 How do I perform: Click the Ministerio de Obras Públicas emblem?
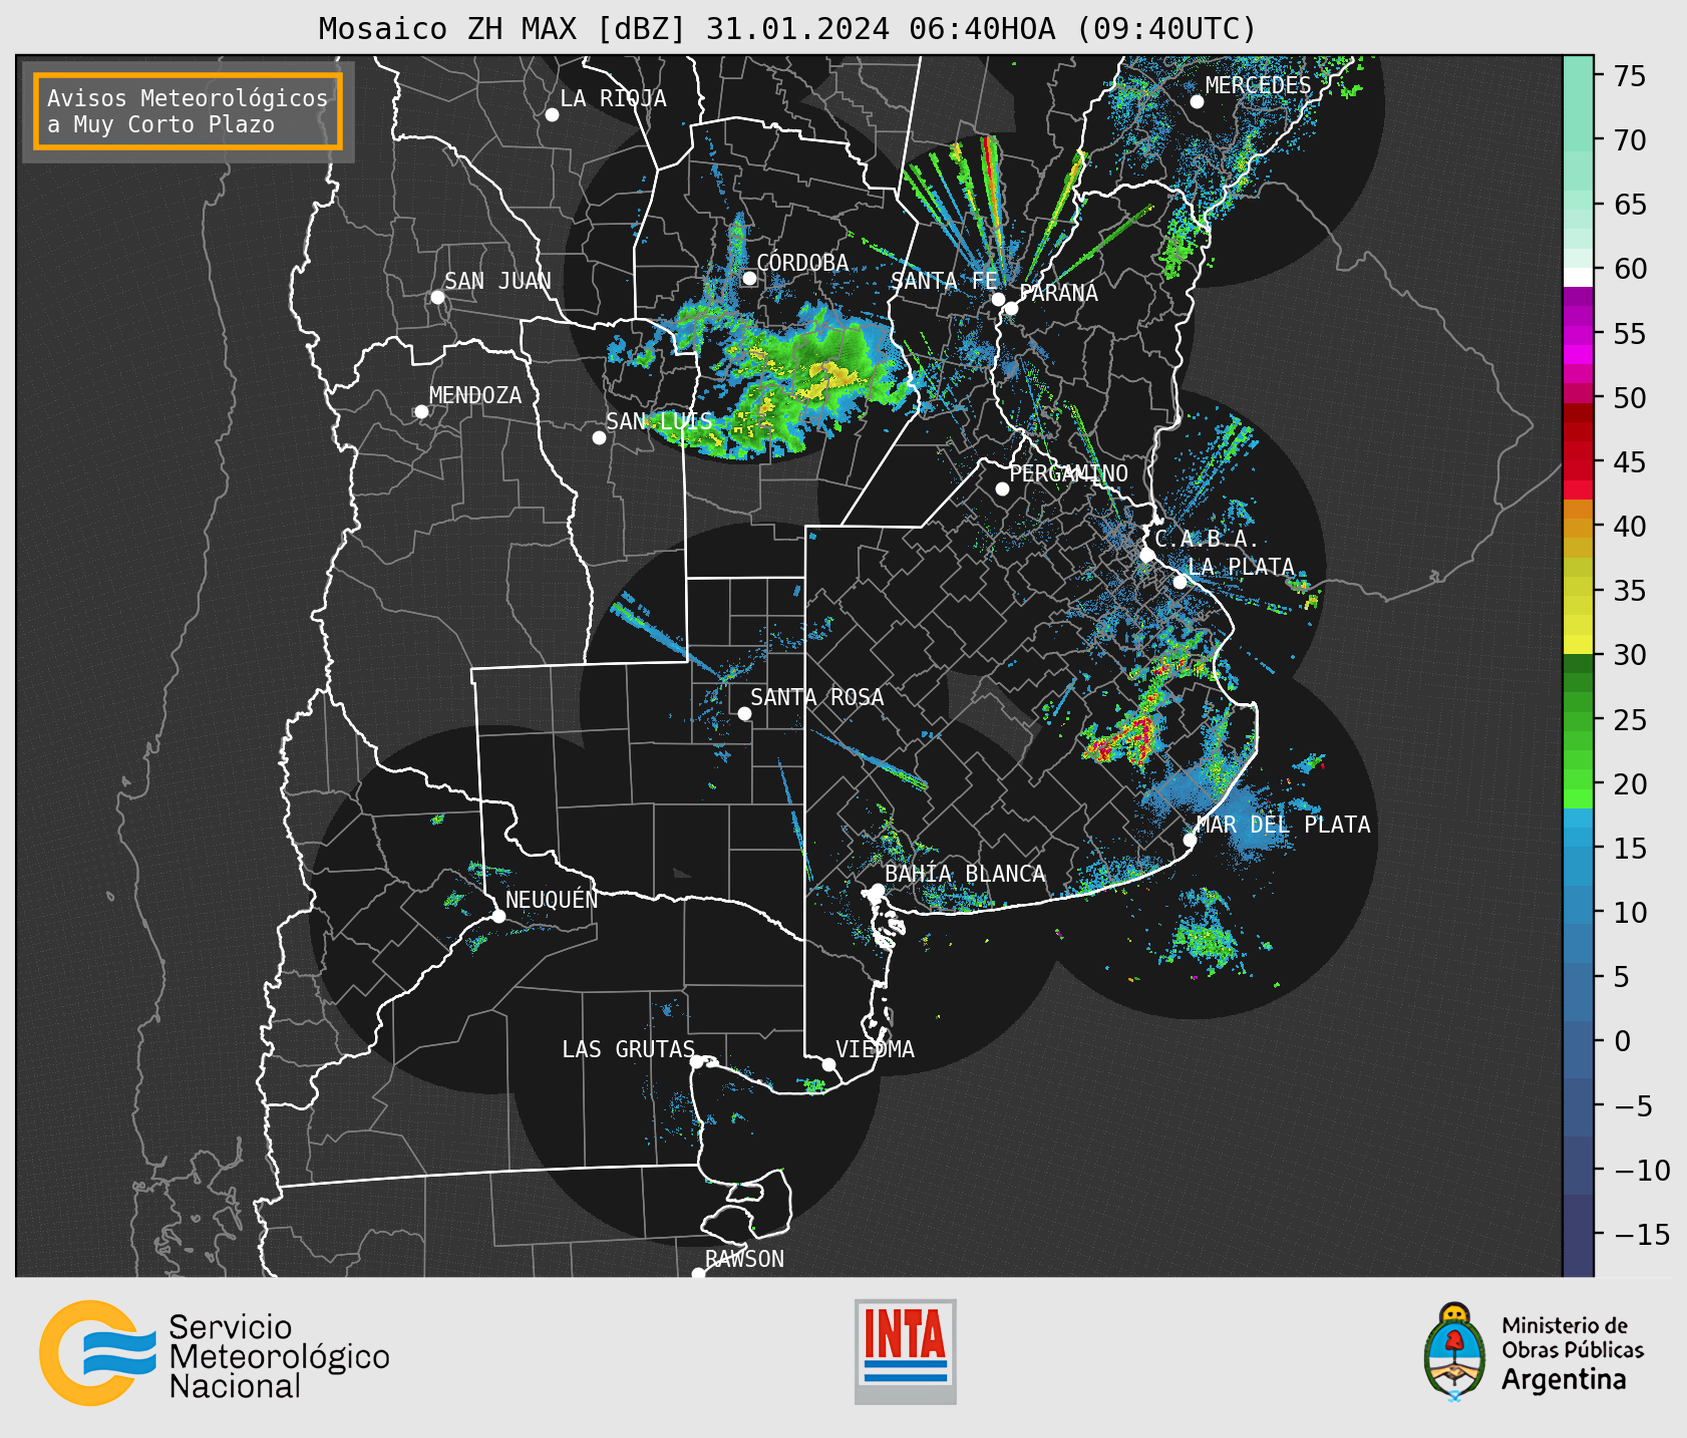point(1456,1351)
